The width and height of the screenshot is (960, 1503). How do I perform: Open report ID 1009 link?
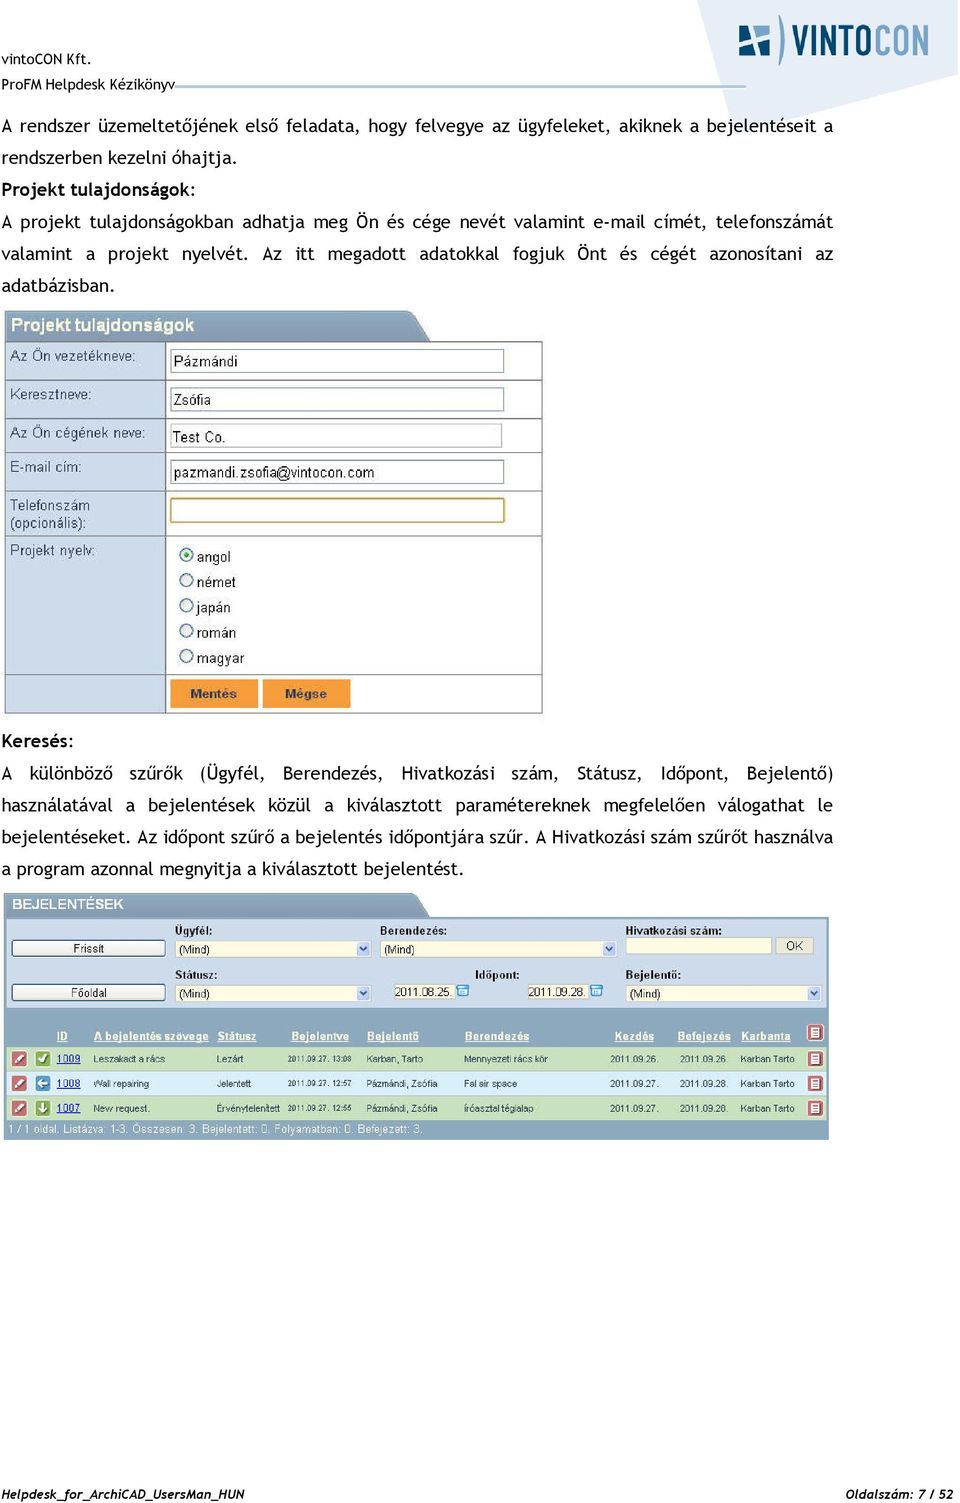[x=68, y=1058]
